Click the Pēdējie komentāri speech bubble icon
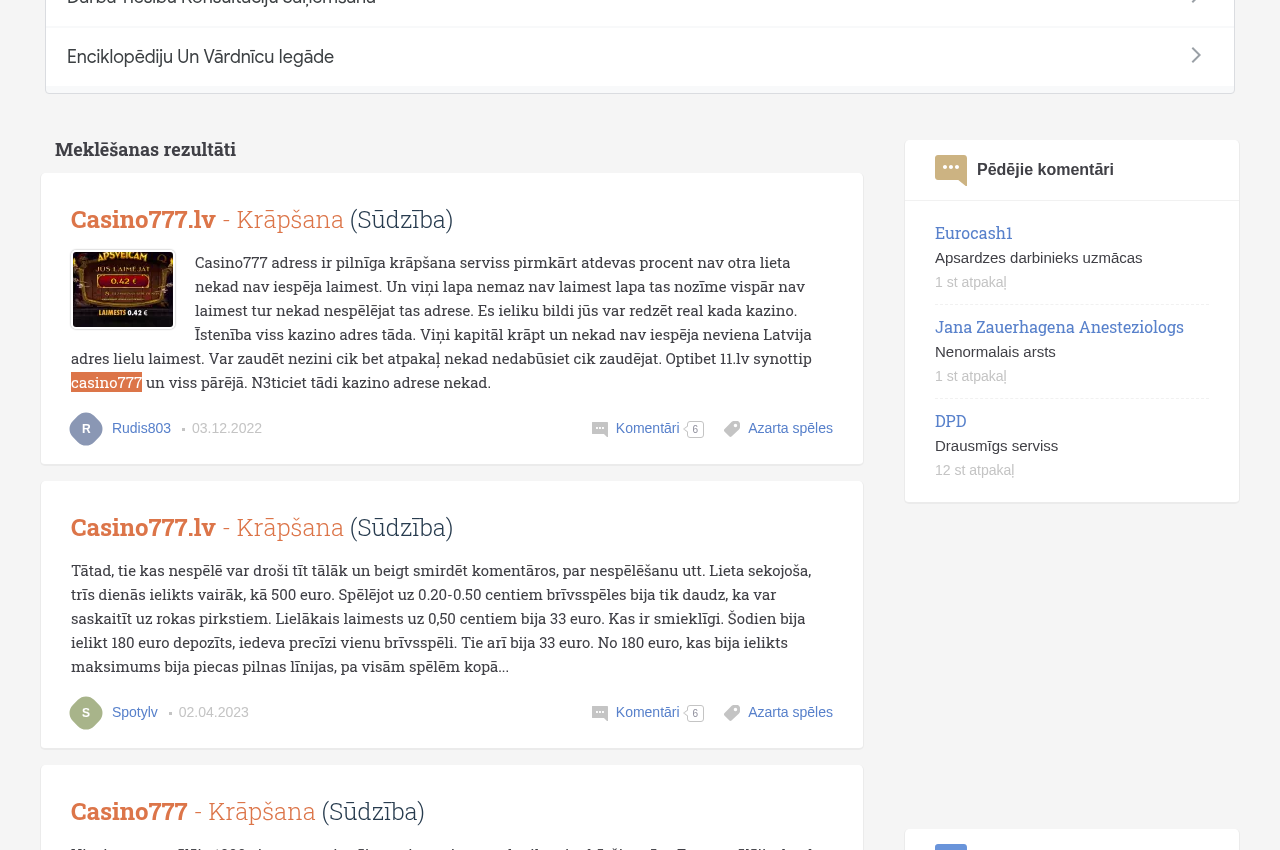1280x850 pixels. click(x=951, y=170)
